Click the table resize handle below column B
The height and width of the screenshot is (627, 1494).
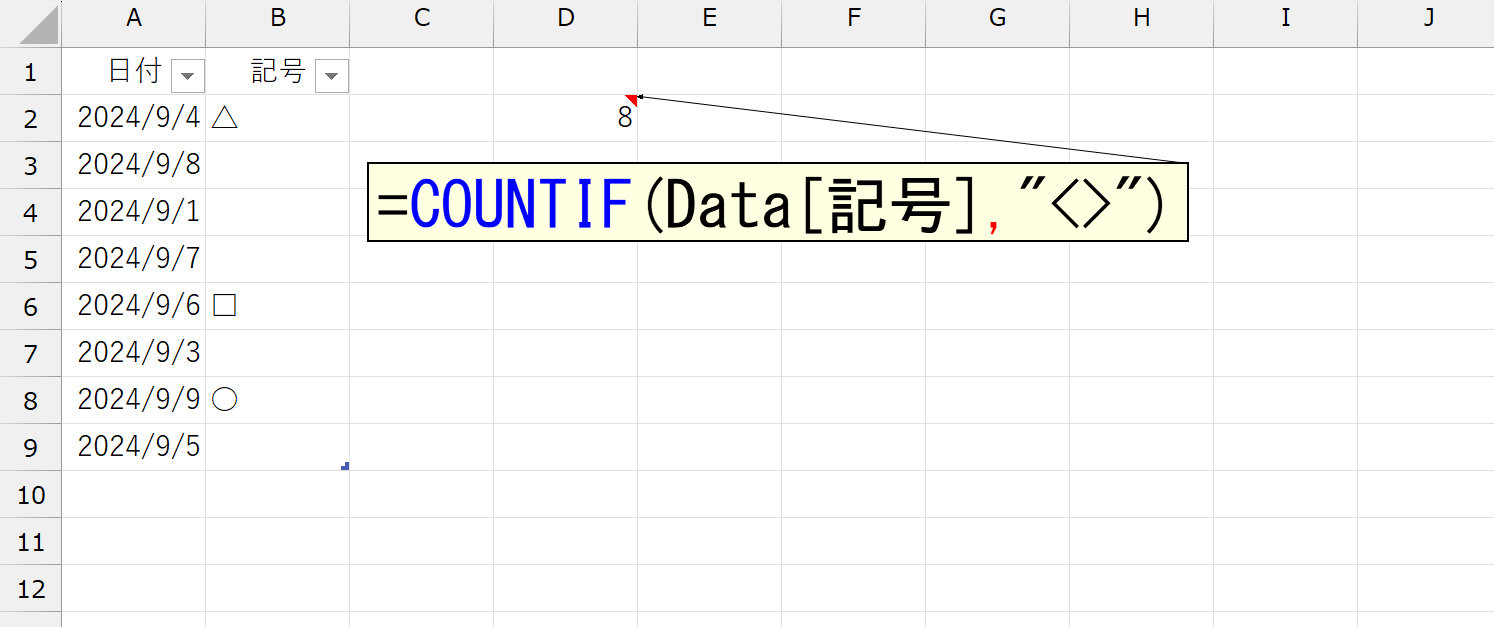[345, 466]
